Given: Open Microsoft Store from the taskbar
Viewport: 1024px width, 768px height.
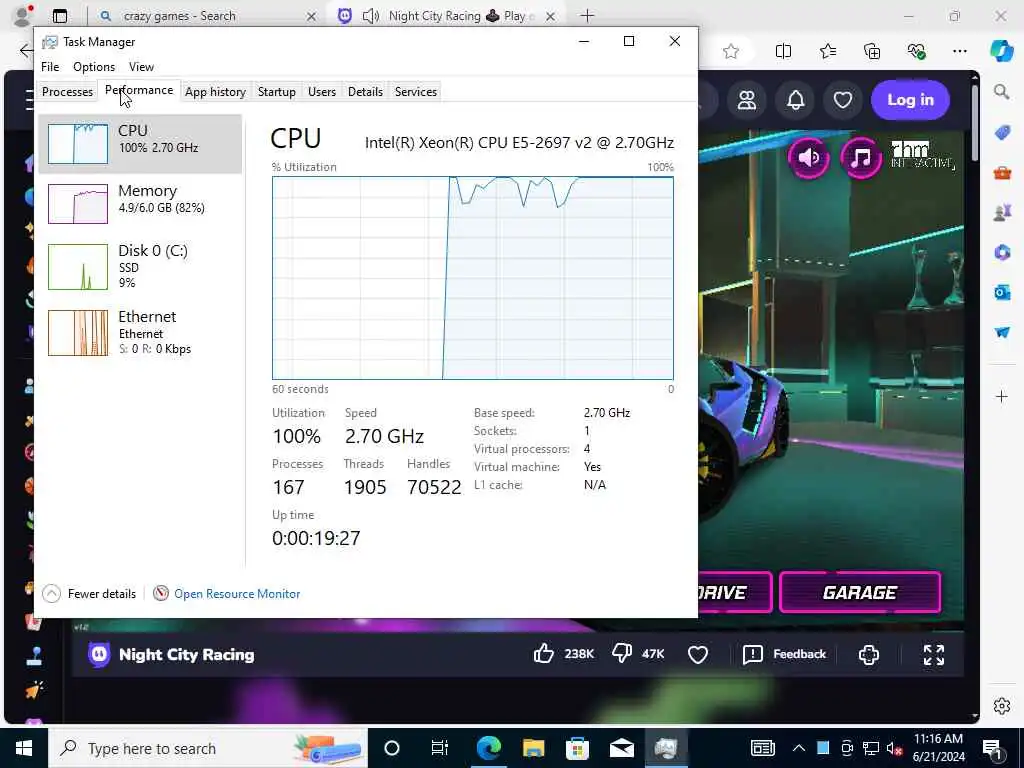Looking at the screenshot, I should (577, 748).
